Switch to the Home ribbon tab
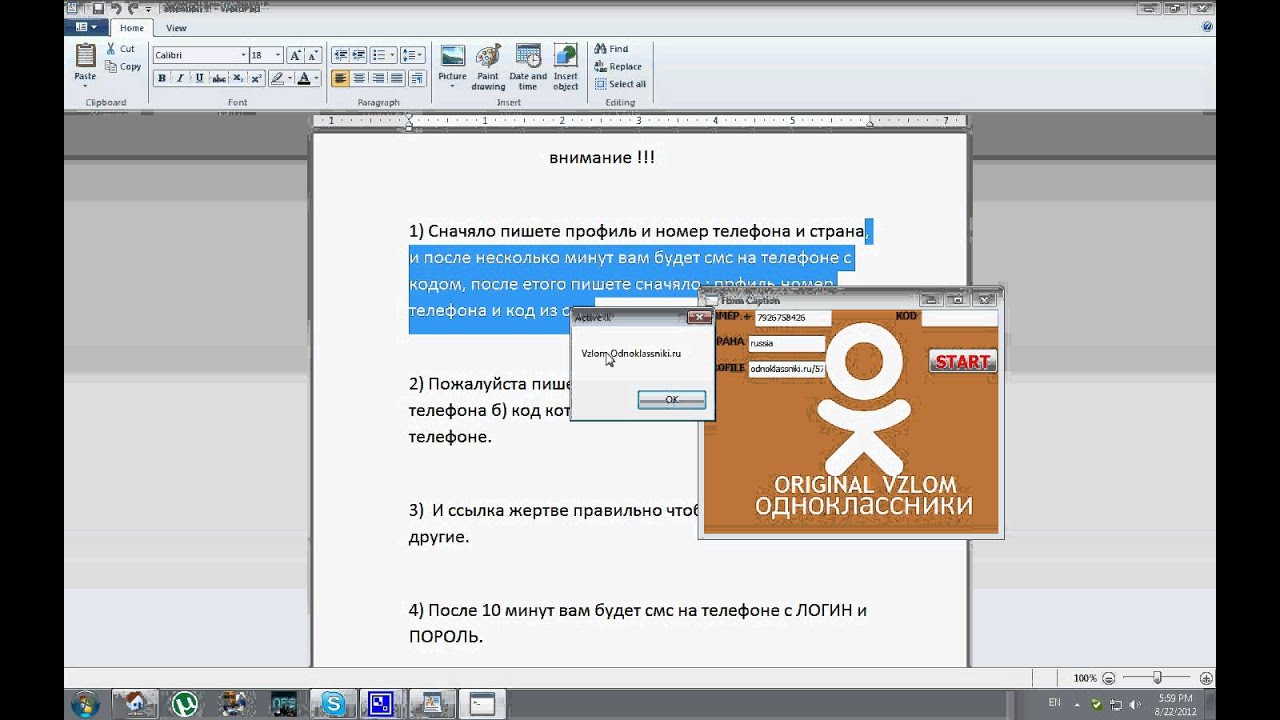Image resolution: width=1280 pixels, height=720 pixels. coord(132,28)
